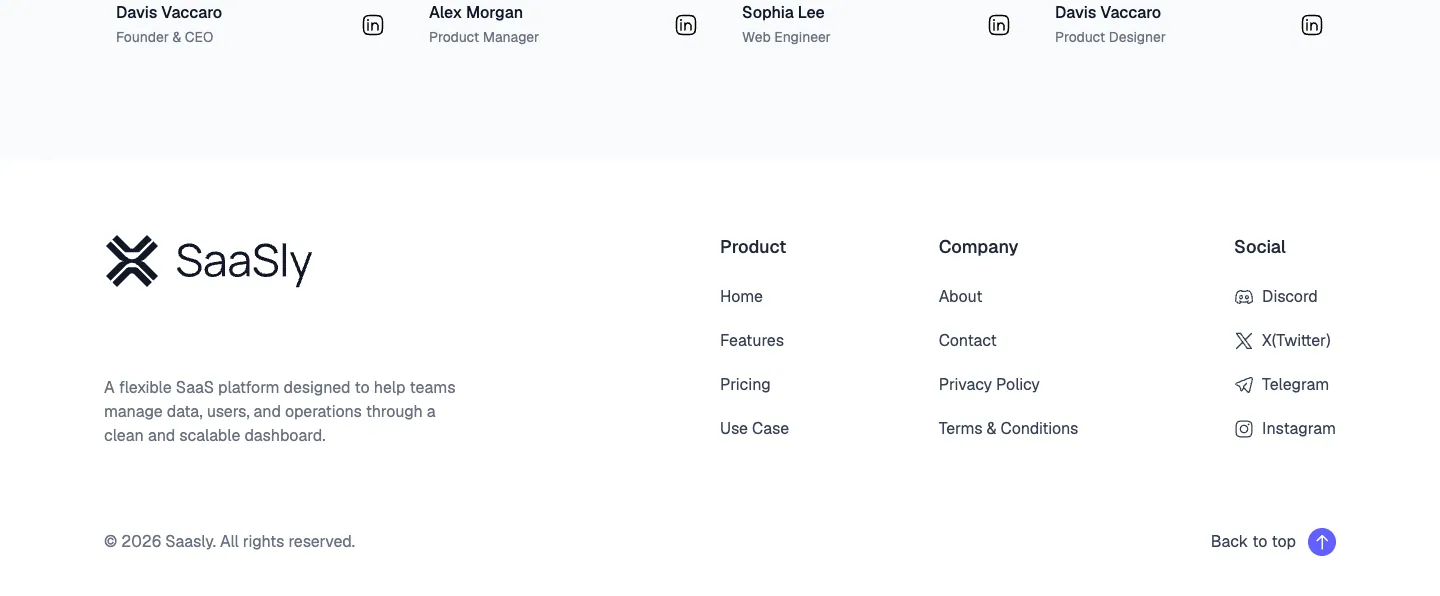The height and width of the screenshot is (596, 1440).
Task: Click the Discord icon in Social
Action: point(1244,297)
